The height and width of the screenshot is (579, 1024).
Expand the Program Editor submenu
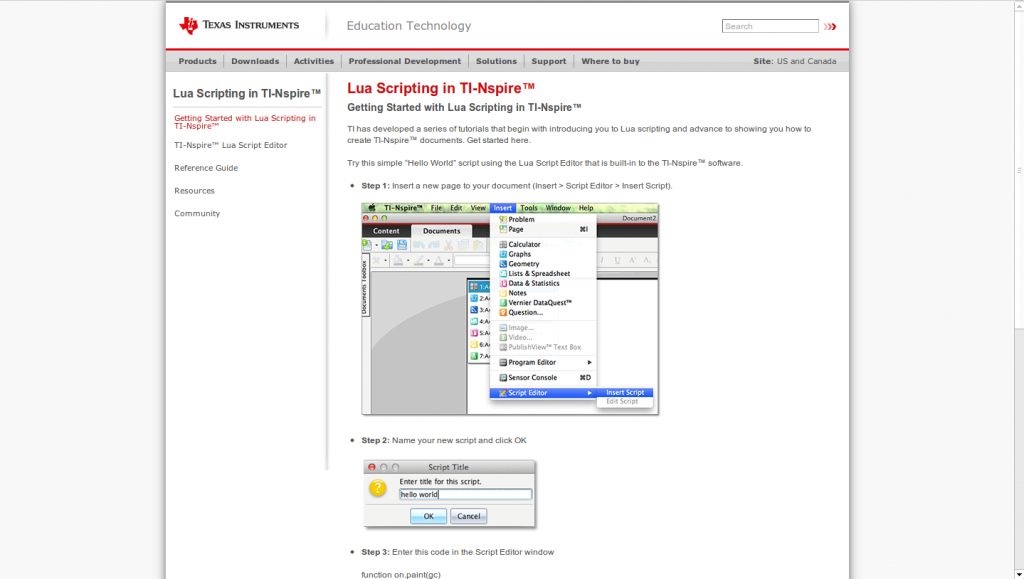[590, 362]
